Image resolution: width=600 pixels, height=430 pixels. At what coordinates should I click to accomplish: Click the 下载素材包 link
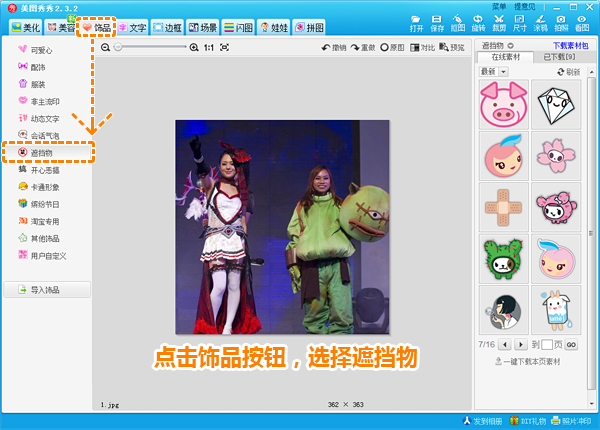570,46
